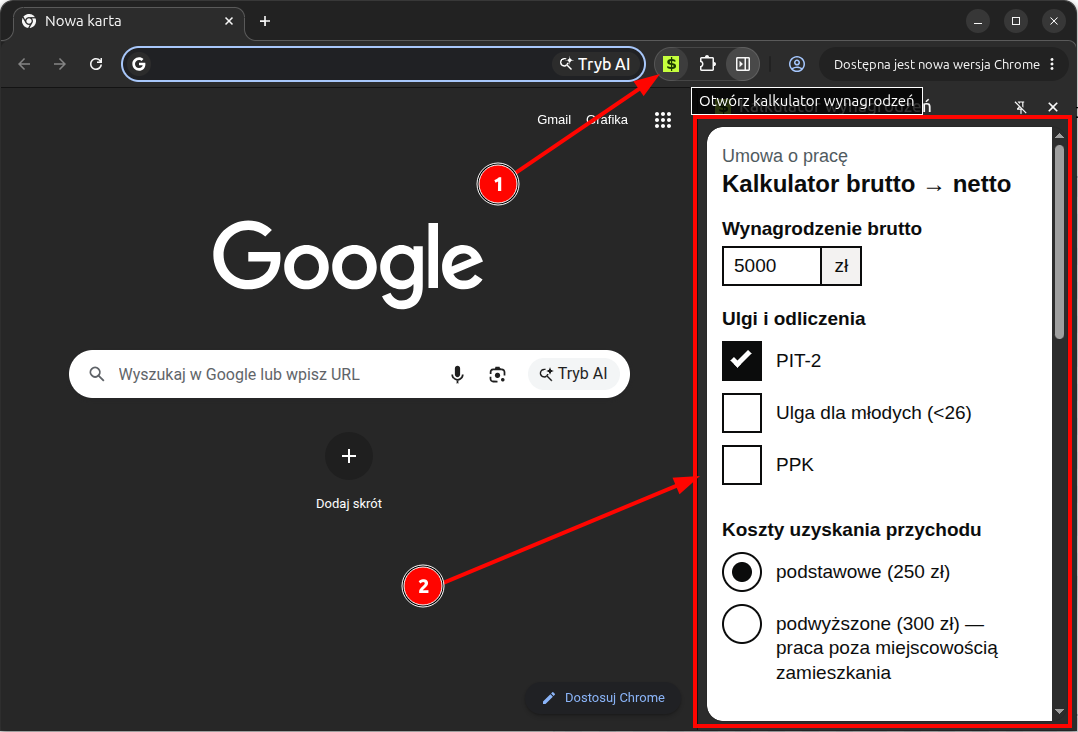
Task: Click Dostosuj Chrome button
Action: [603, 698]
